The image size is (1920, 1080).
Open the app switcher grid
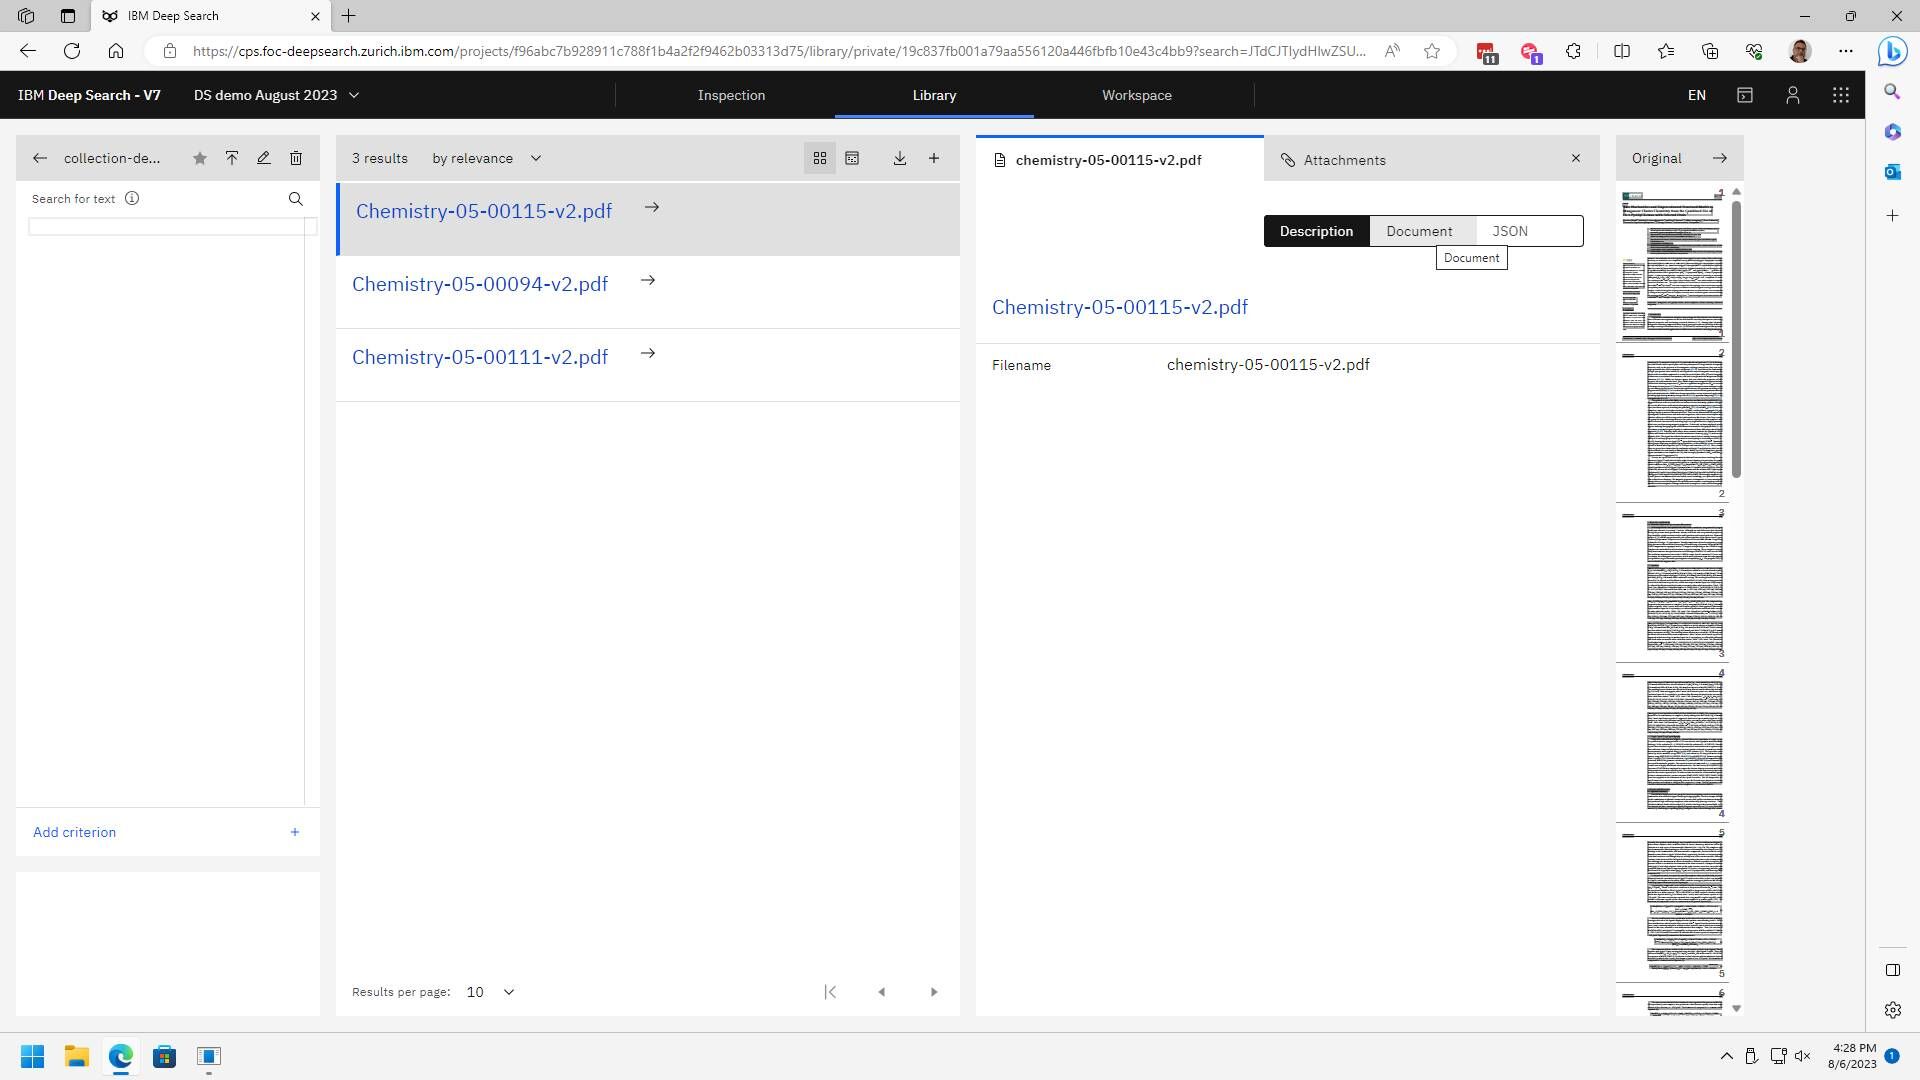point(1841,95)
